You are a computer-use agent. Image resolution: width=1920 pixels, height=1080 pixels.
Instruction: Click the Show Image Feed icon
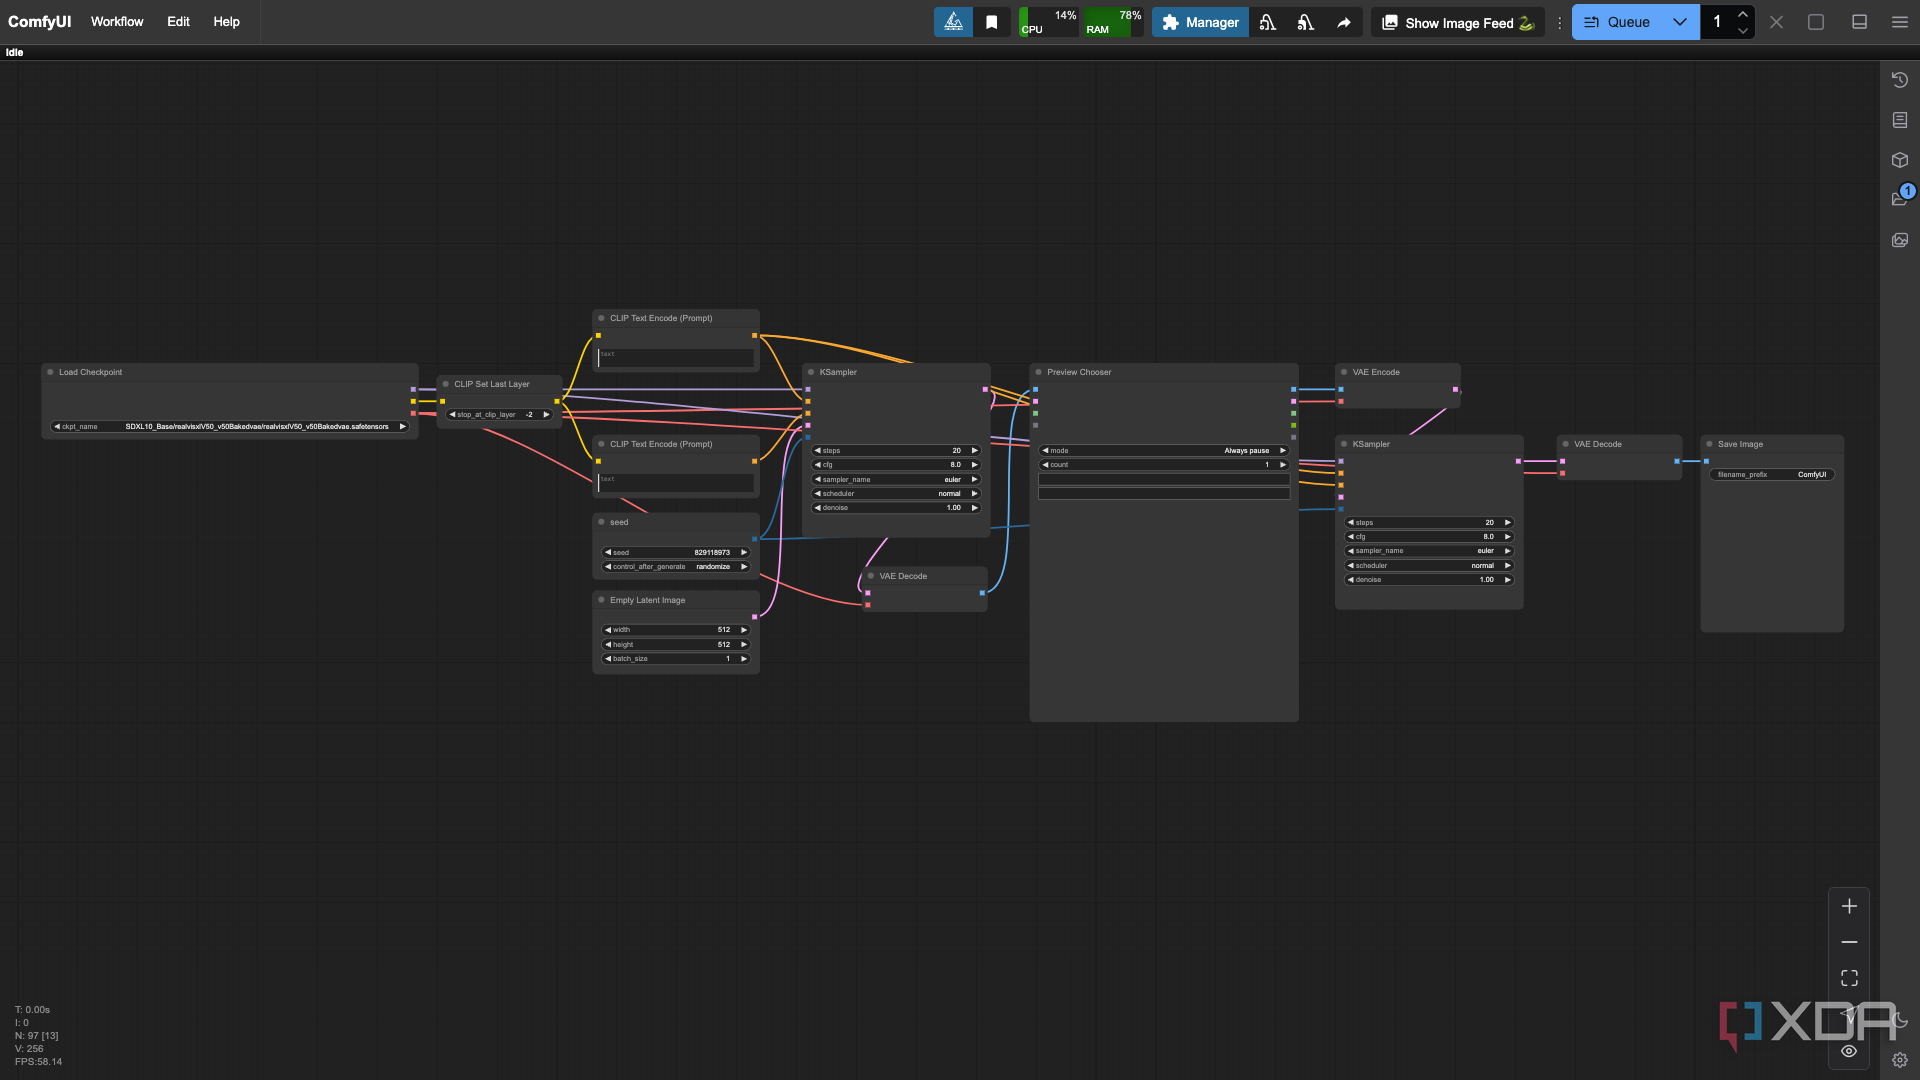(1389, 22)
